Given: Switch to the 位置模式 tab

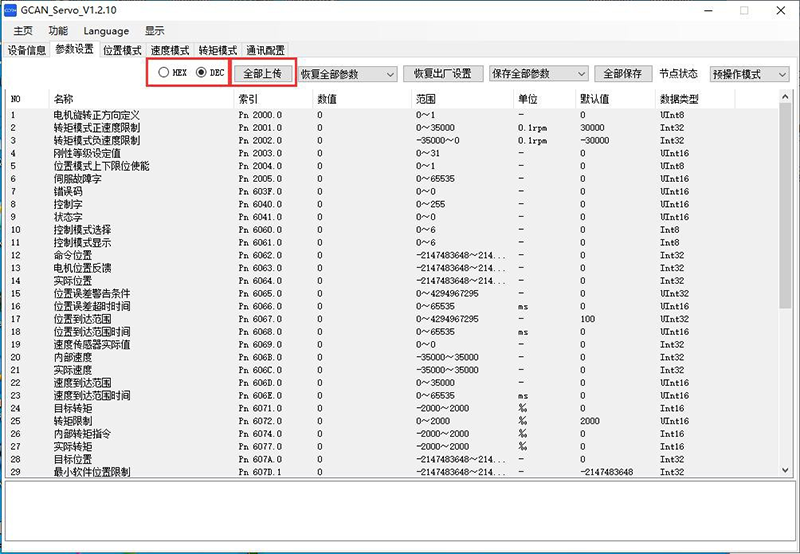Looking at the screenshot, I should coord(122,49).
